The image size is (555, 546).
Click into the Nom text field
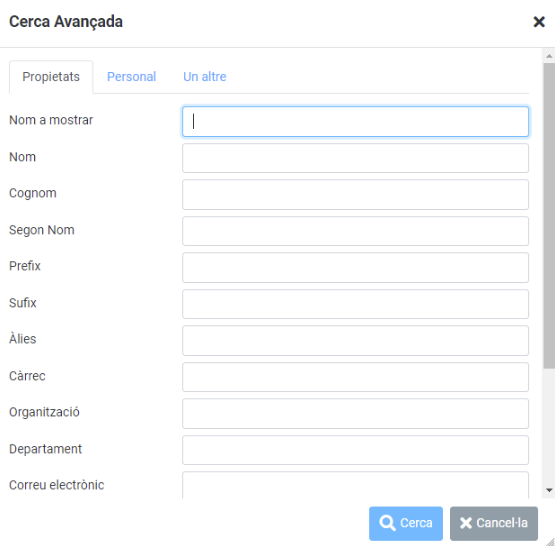pyautogui.click(x=355, y=158)
